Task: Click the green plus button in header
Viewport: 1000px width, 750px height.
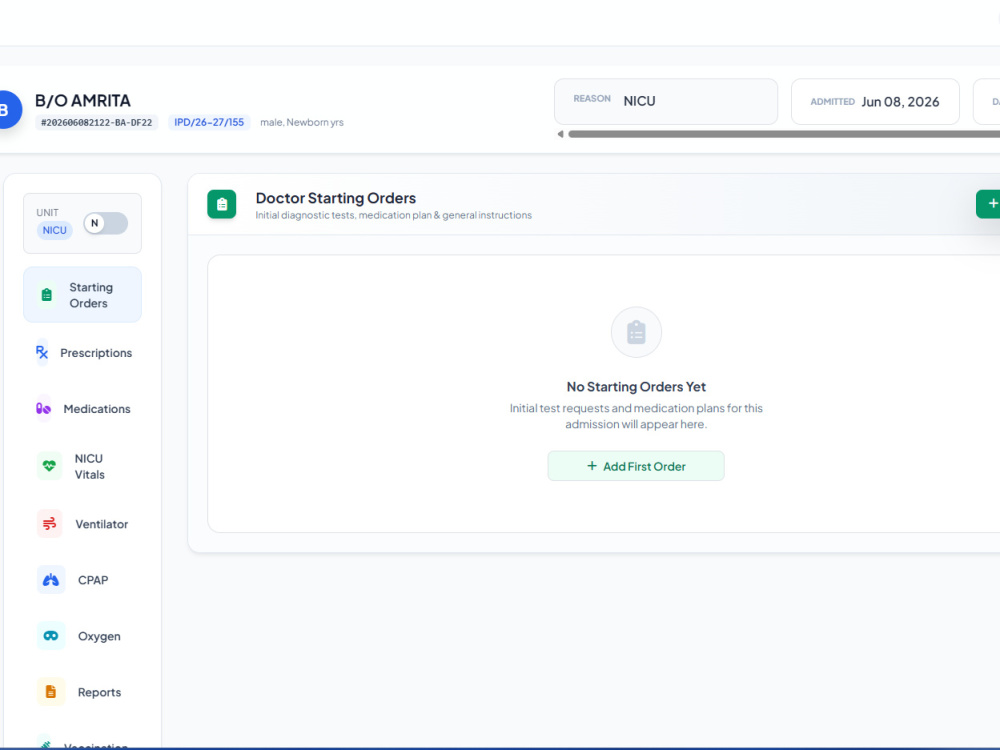Action: [989, 204]
